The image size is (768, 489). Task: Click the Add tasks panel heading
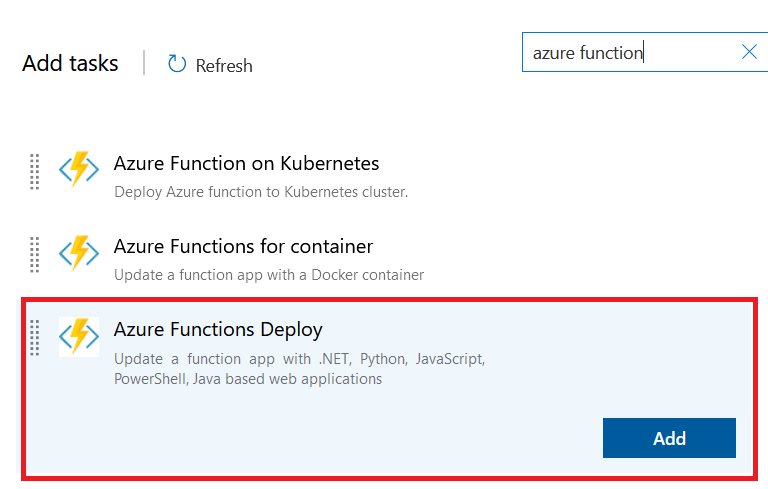[70, 64]
